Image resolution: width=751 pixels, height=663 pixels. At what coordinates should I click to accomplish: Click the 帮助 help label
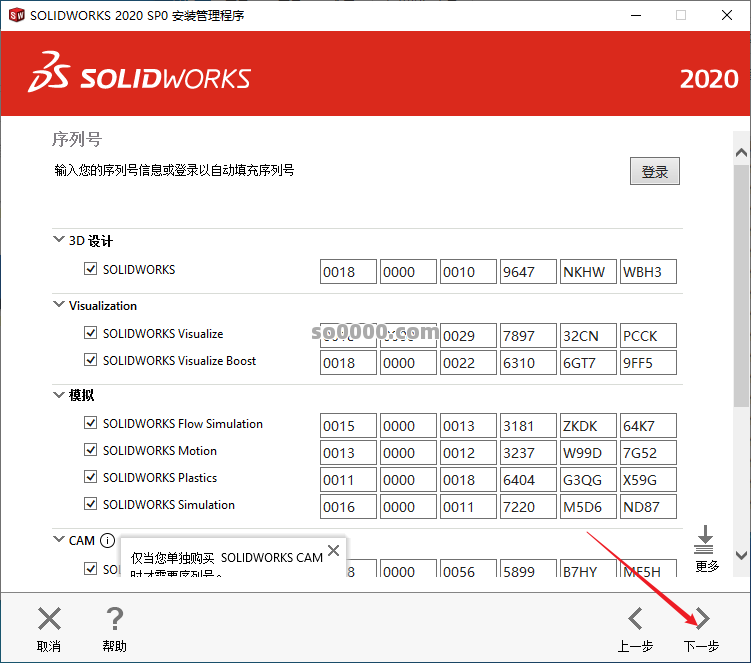(114, 646)
